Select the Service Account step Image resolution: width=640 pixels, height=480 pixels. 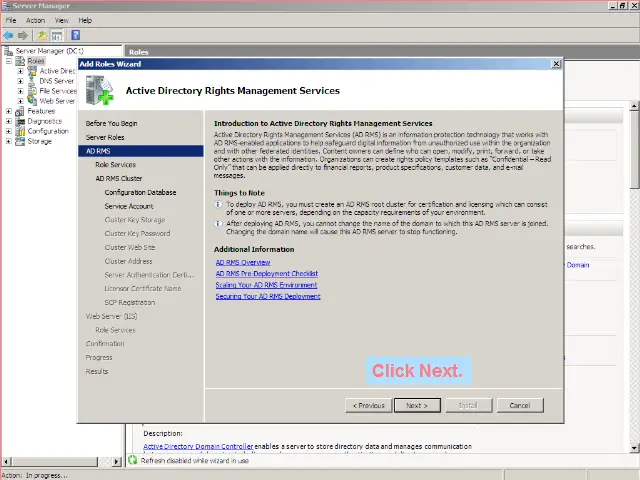coord(129,206)
